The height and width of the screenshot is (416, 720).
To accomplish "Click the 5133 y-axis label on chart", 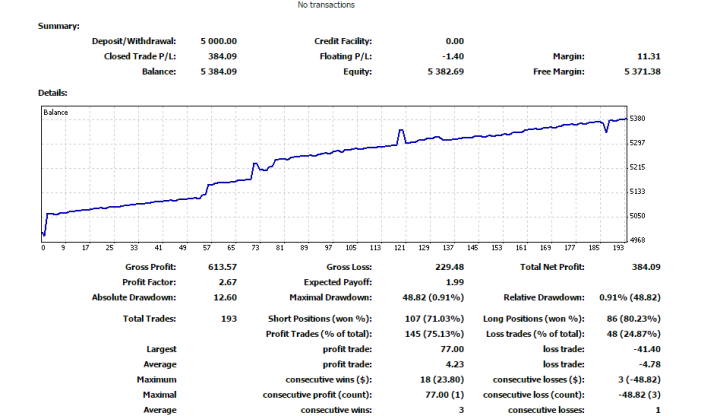I will [x=637, y=191].
